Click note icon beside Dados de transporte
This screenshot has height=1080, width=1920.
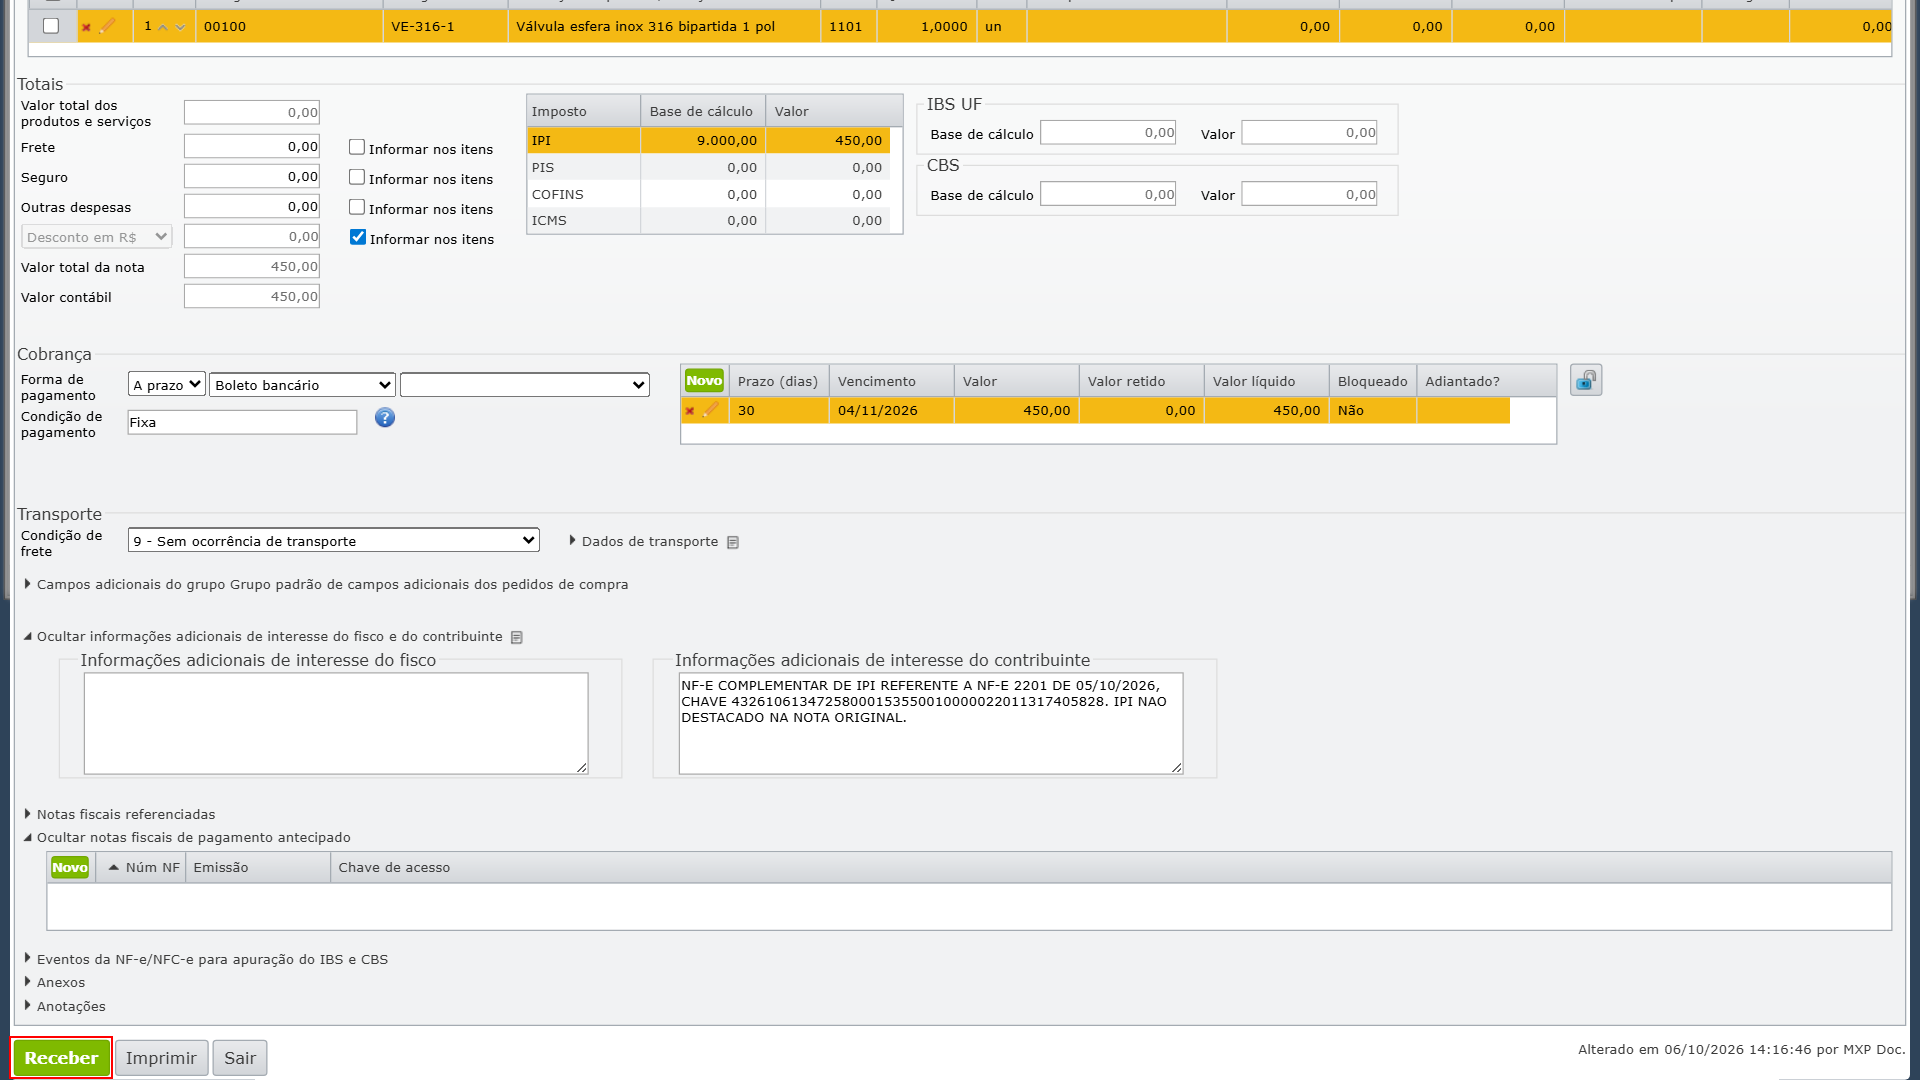click(733, 542)
